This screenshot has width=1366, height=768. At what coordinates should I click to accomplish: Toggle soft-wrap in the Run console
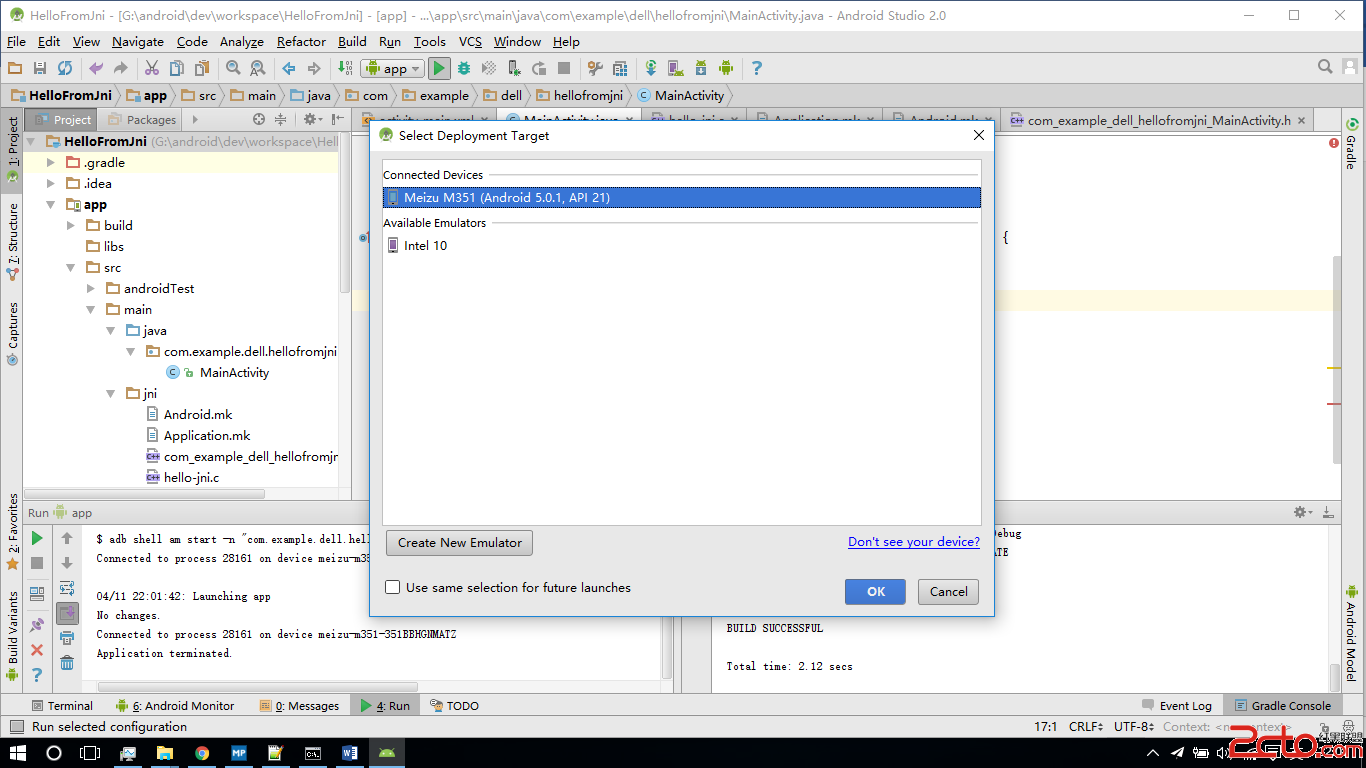67,588
